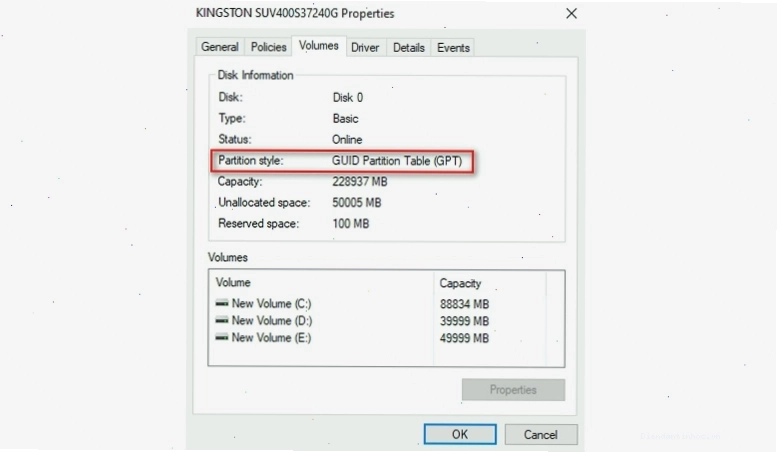
Task: Click the Online status value
Action: tap(347, 140)
